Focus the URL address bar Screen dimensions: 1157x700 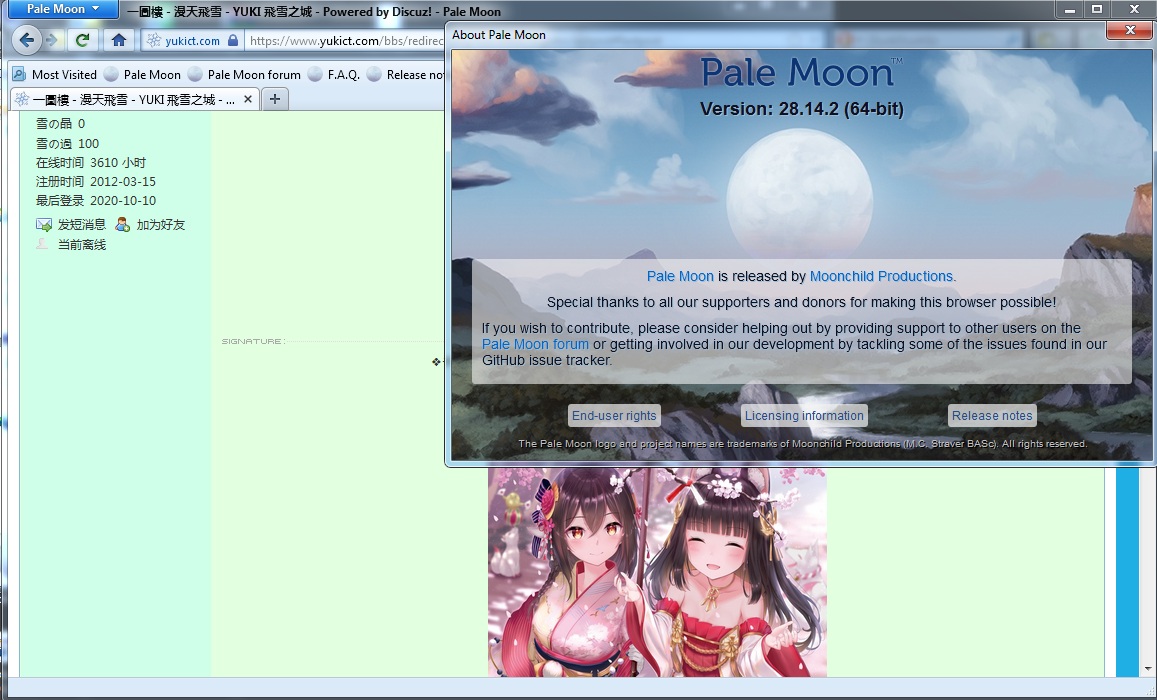345,41
